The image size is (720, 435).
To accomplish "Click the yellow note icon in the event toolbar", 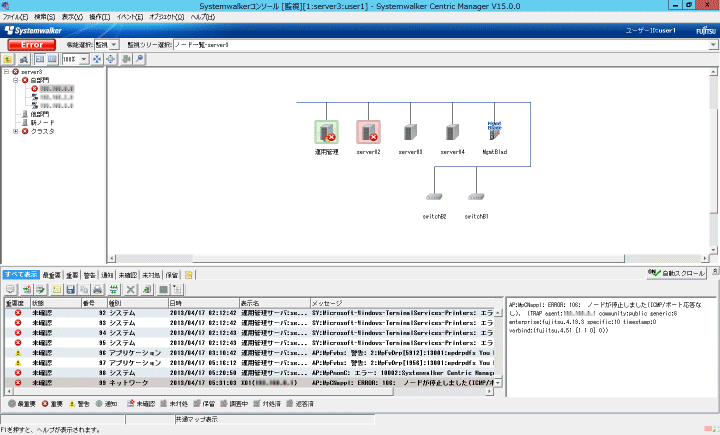I will click(x=56, y=289).
